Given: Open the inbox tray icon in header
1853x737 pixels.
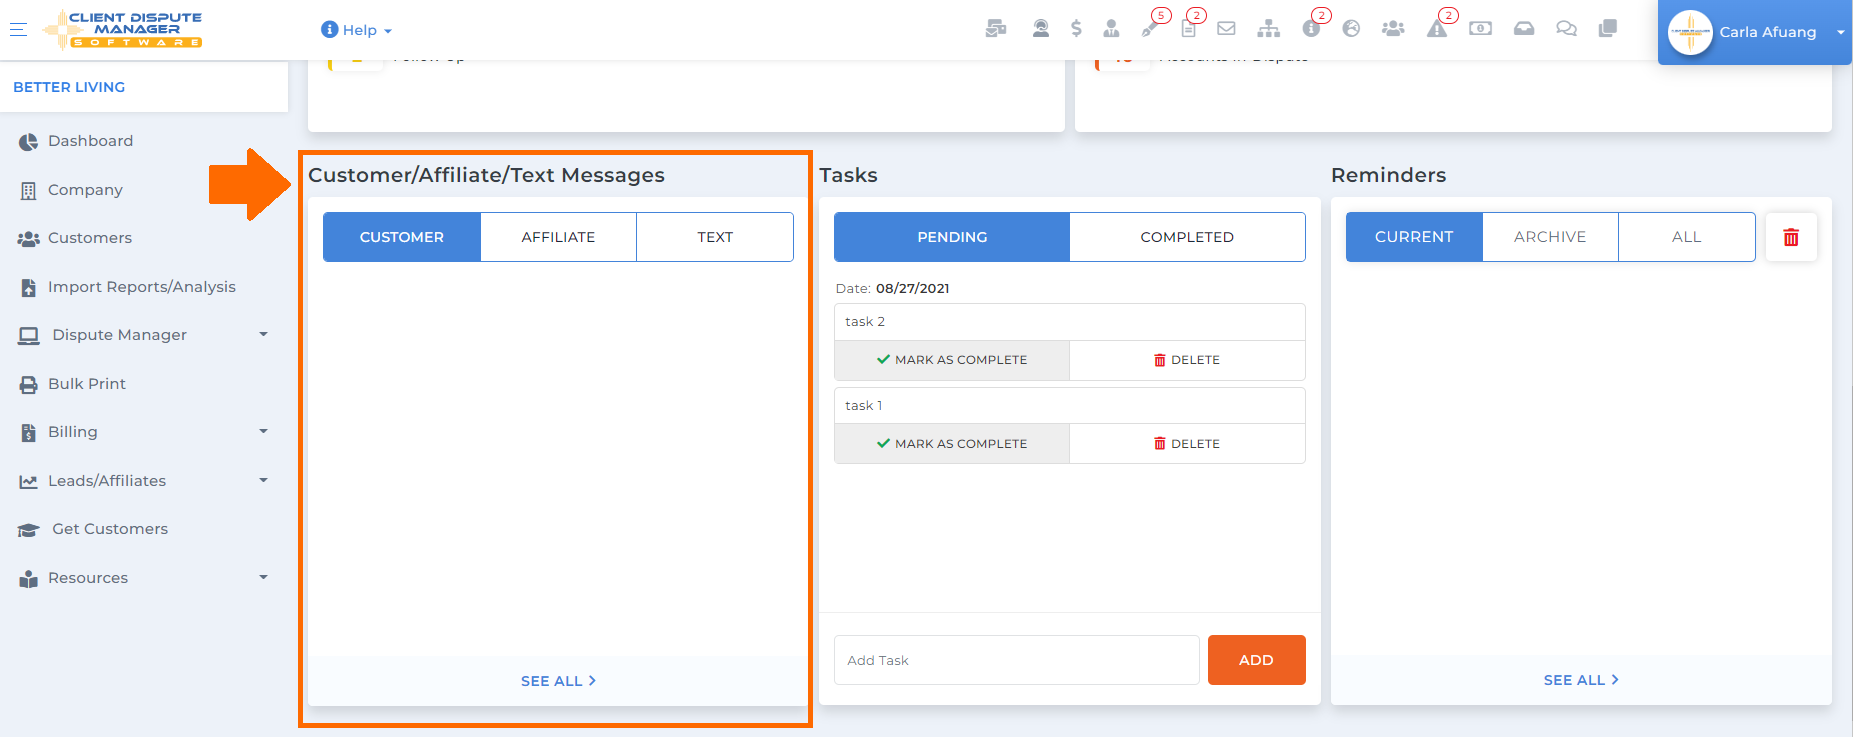Looking at the screenshot, I should click(x=1524, y=29).
